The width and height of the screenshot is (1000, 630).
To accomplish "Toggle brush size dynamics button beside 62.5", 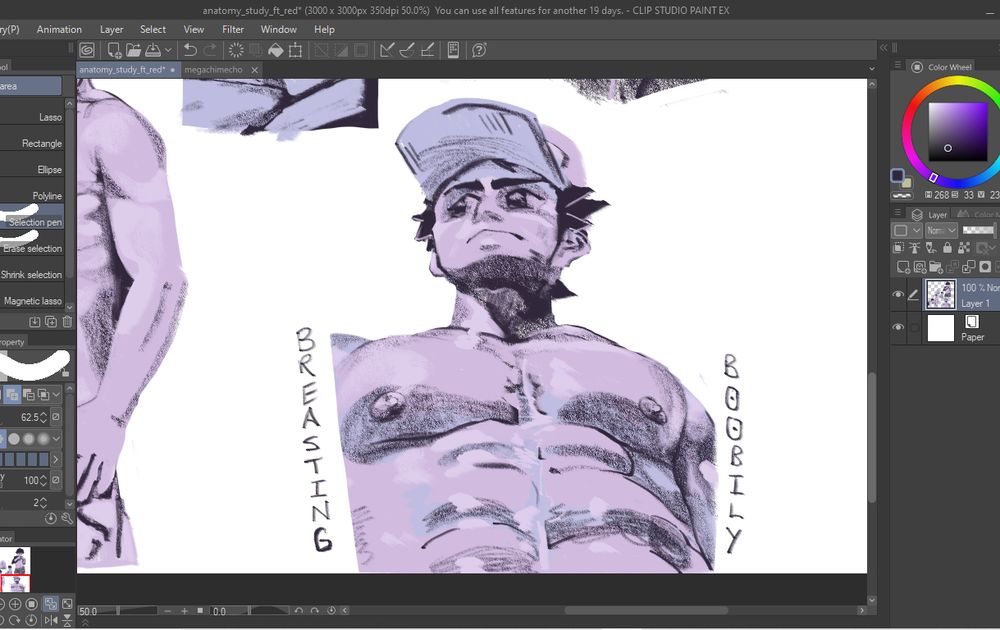I will [x=56, y=417].
